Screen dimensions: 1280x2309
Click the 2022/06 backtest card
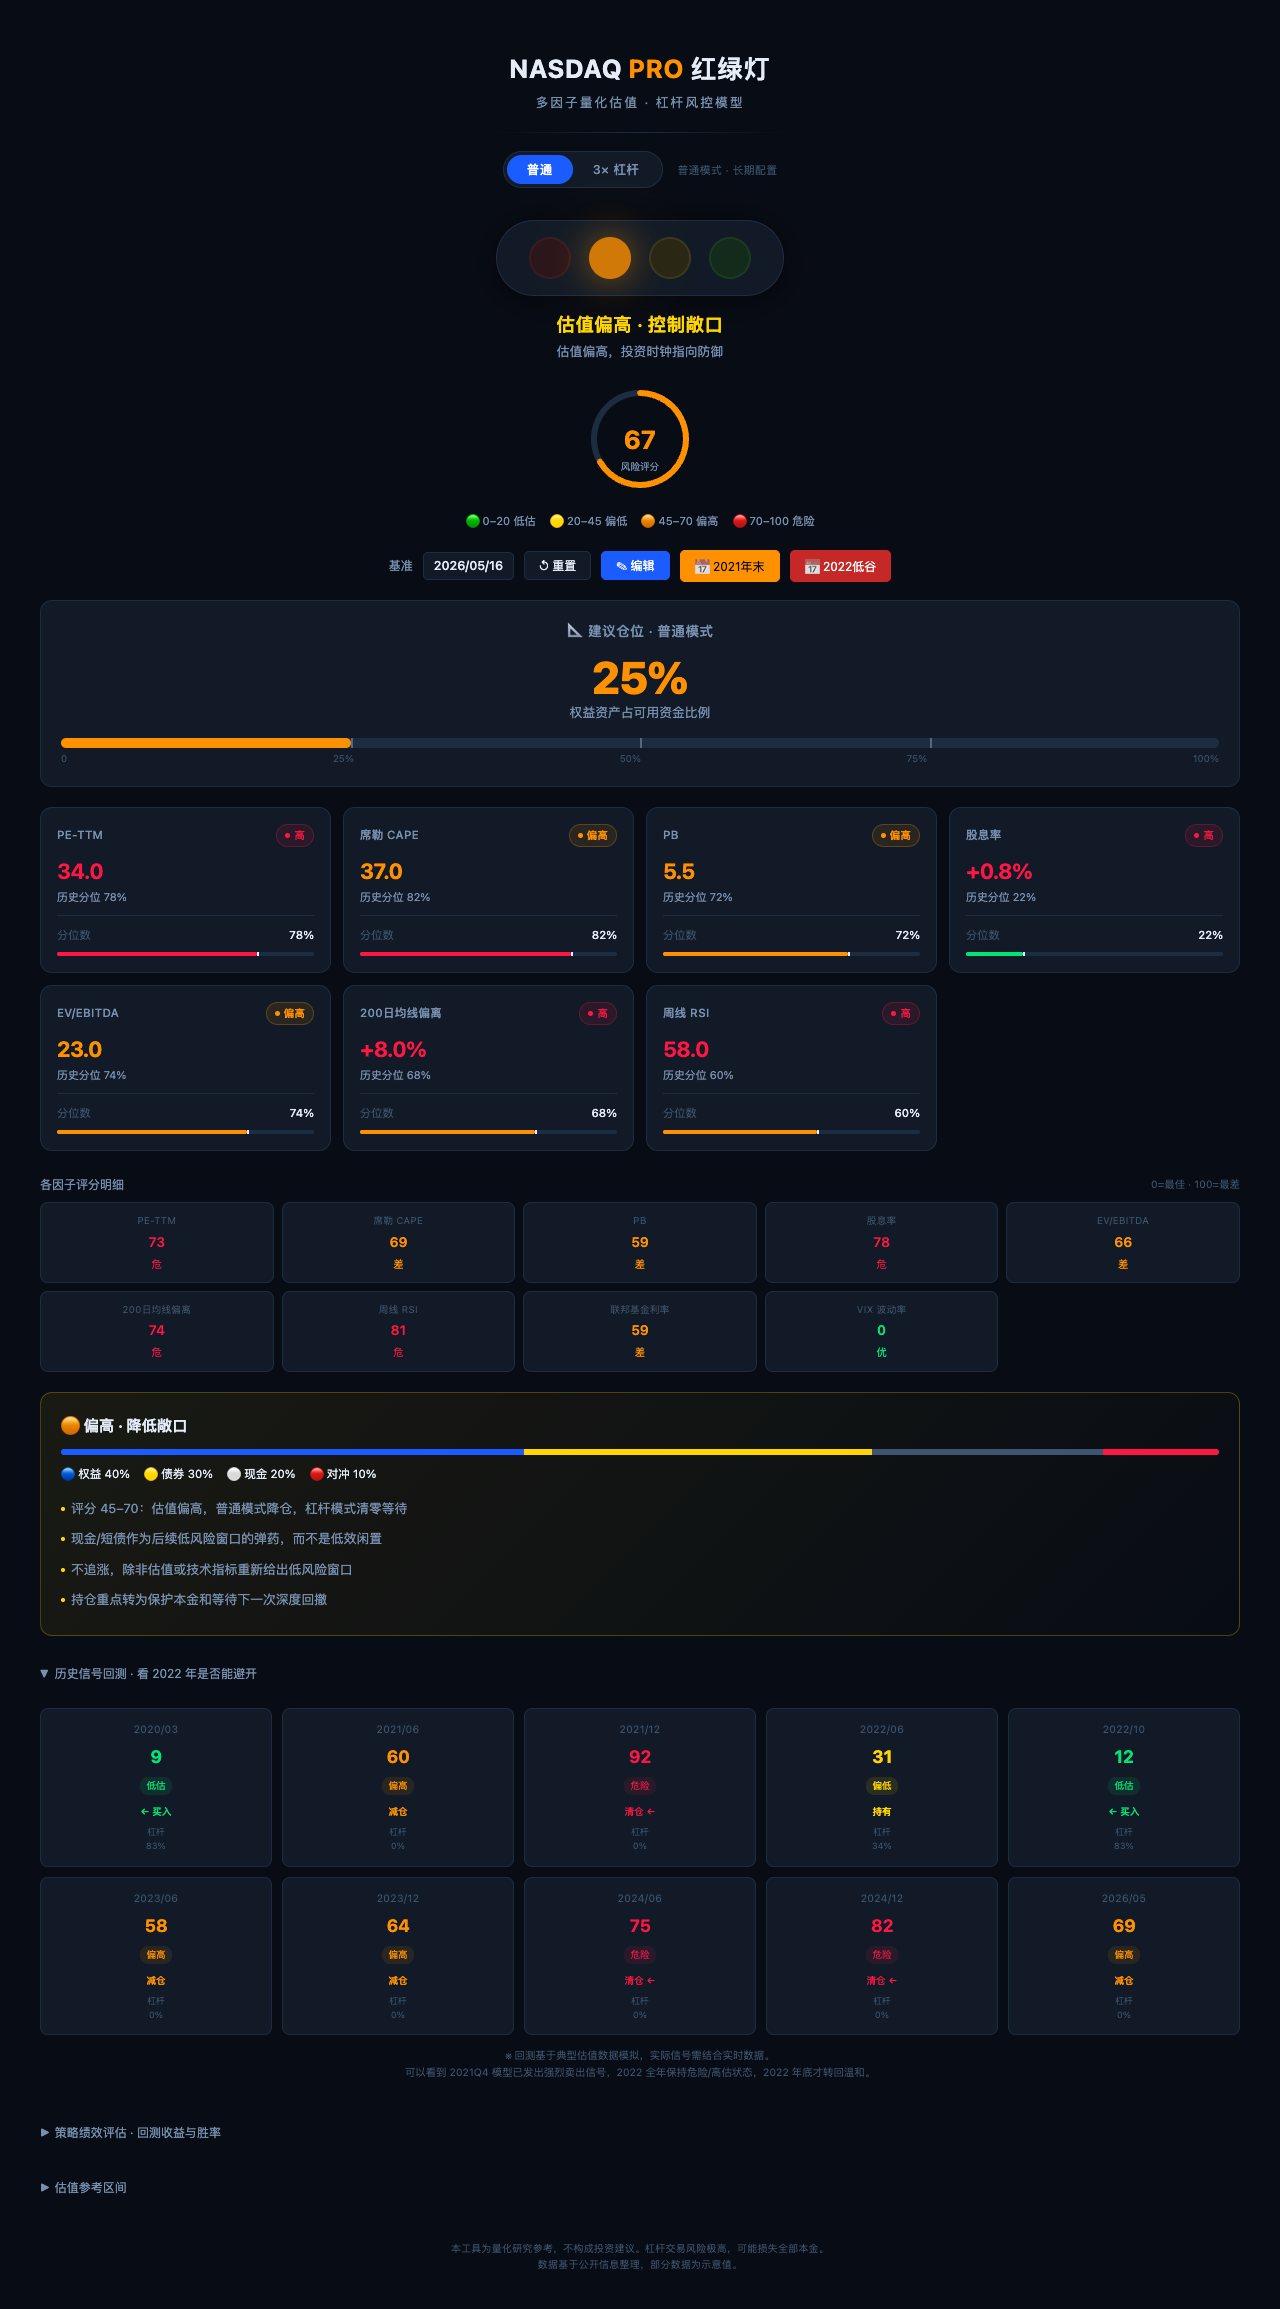(882, 1787)
